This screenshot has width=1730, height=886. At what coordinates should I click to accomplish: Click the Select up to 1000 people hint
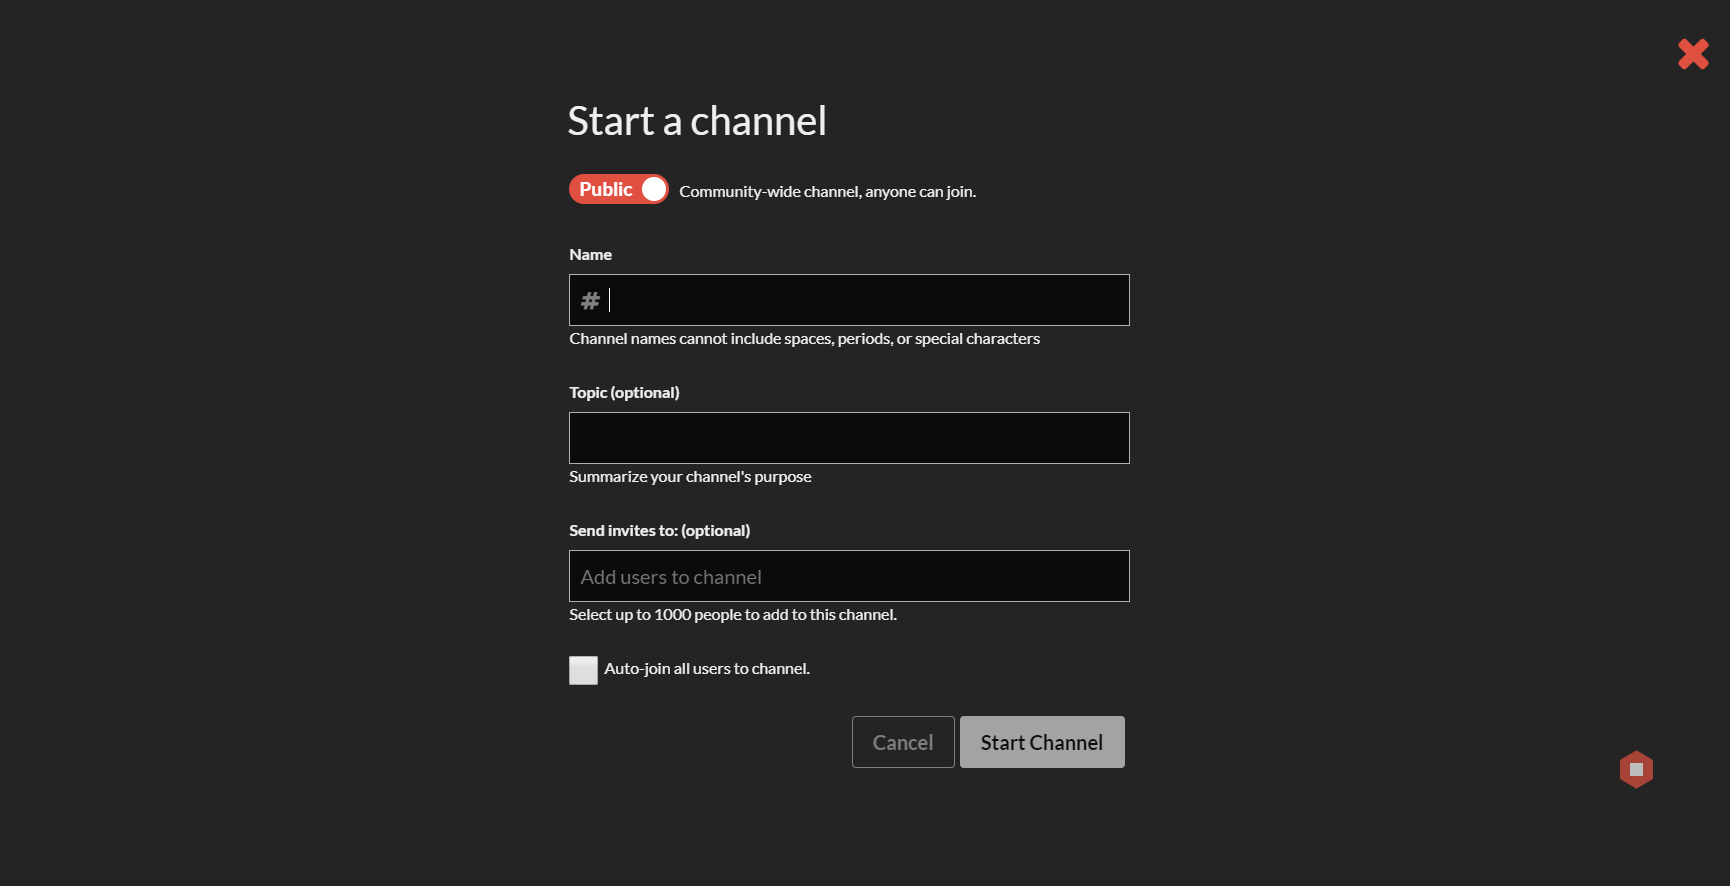733,615
